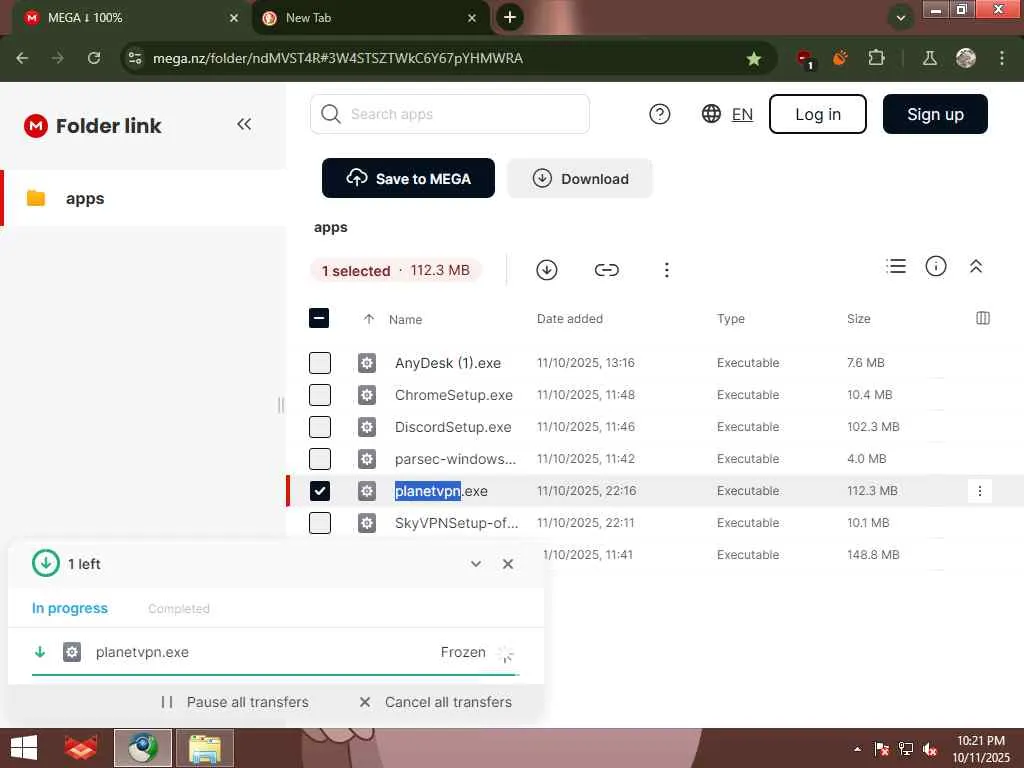Sort by Name column header
The image size is (1024, 768).
click(x=405, y=319)
